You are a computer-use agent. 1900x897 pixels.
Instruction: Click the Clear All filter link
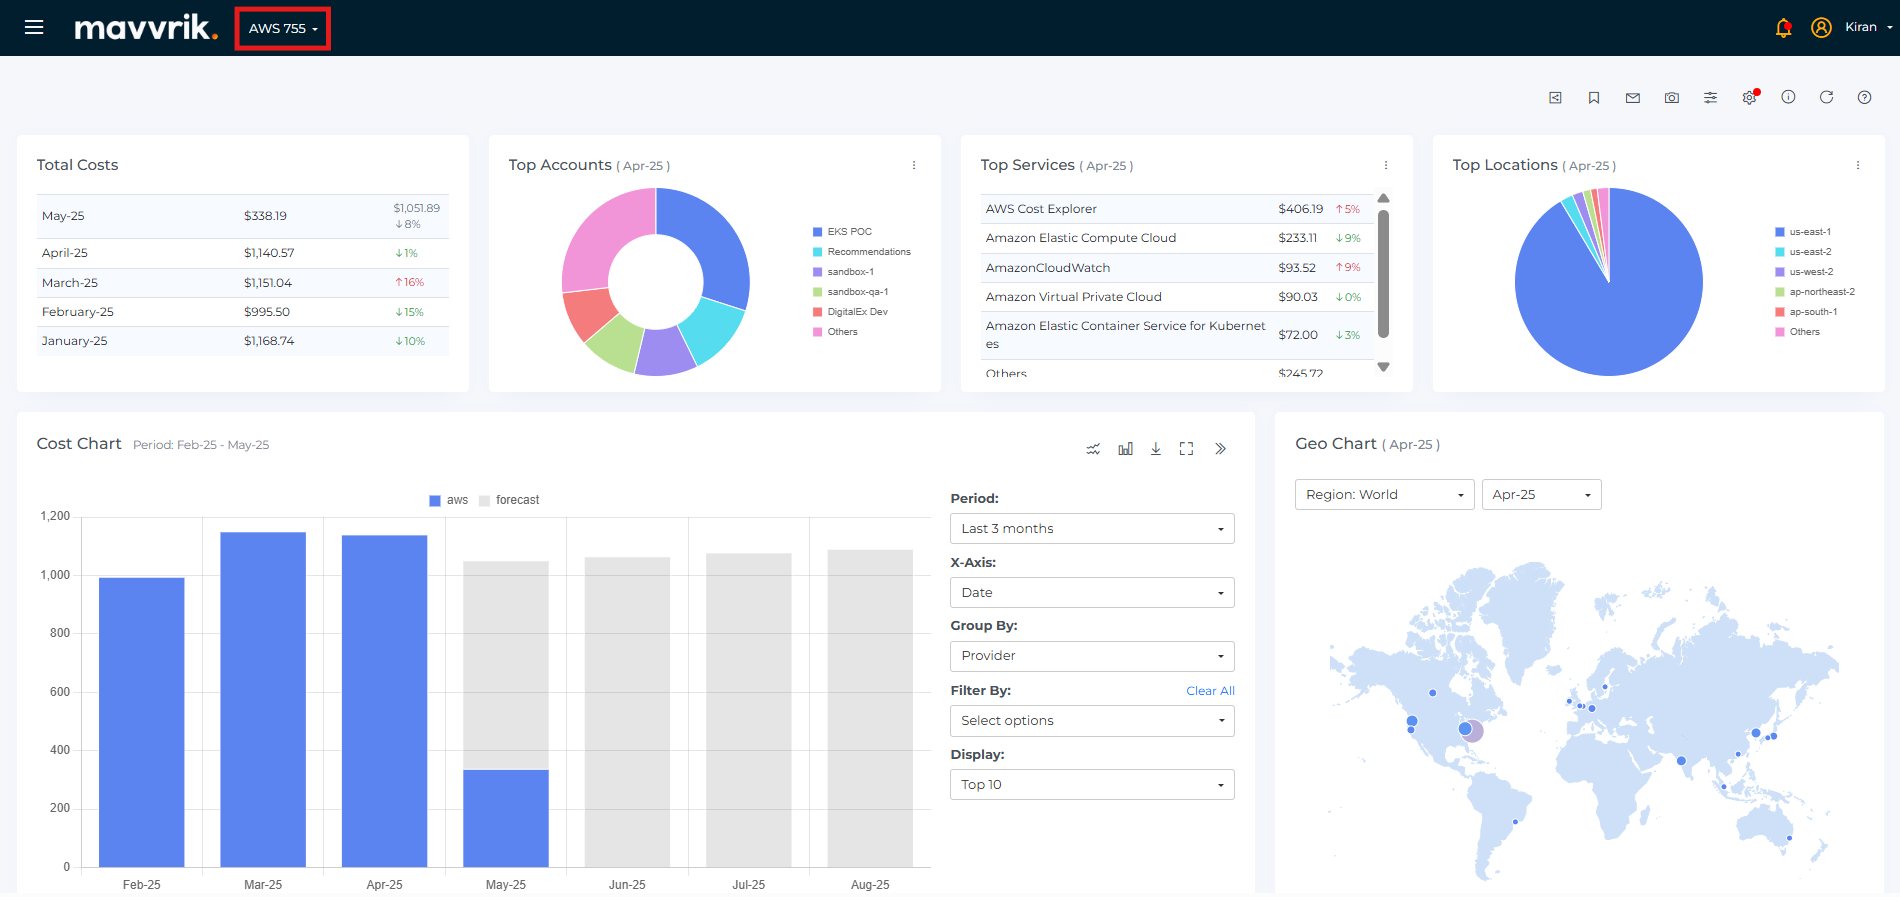pyautogui.click(x=1210, y=691)
